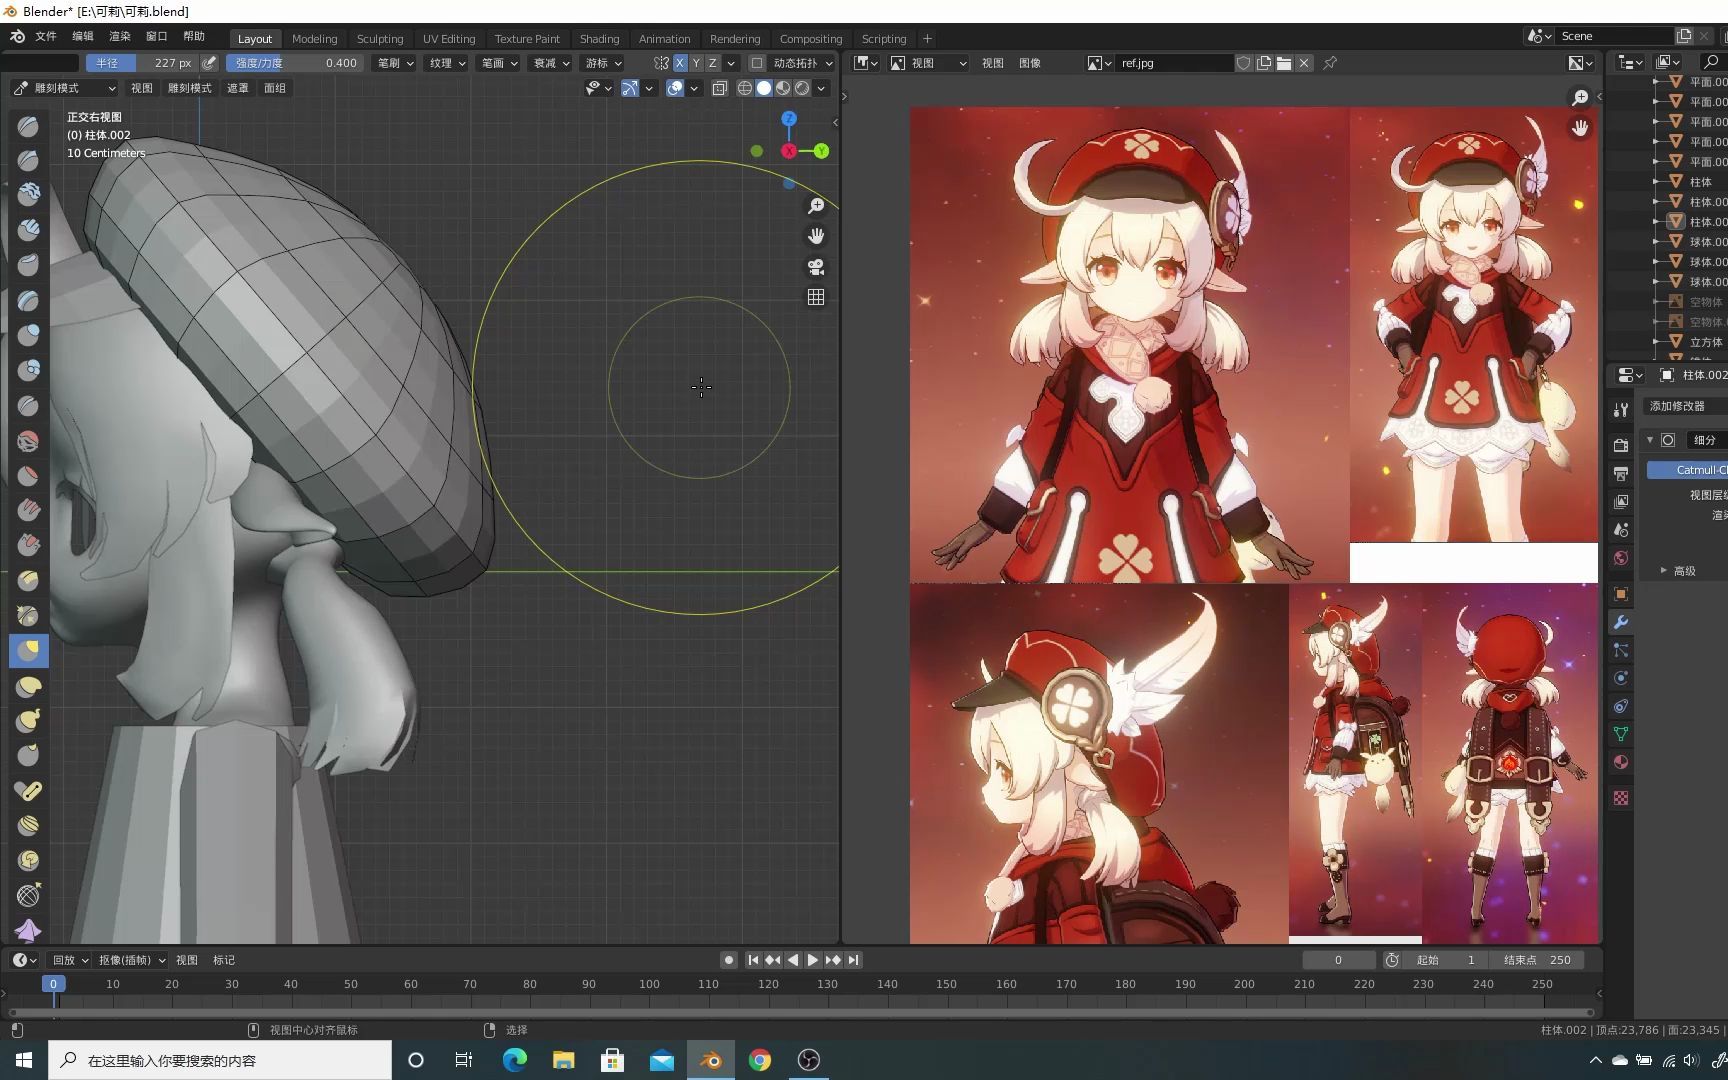Open the 笔刷 dropdown
1728x1080 pixels.
click(395, 63)
